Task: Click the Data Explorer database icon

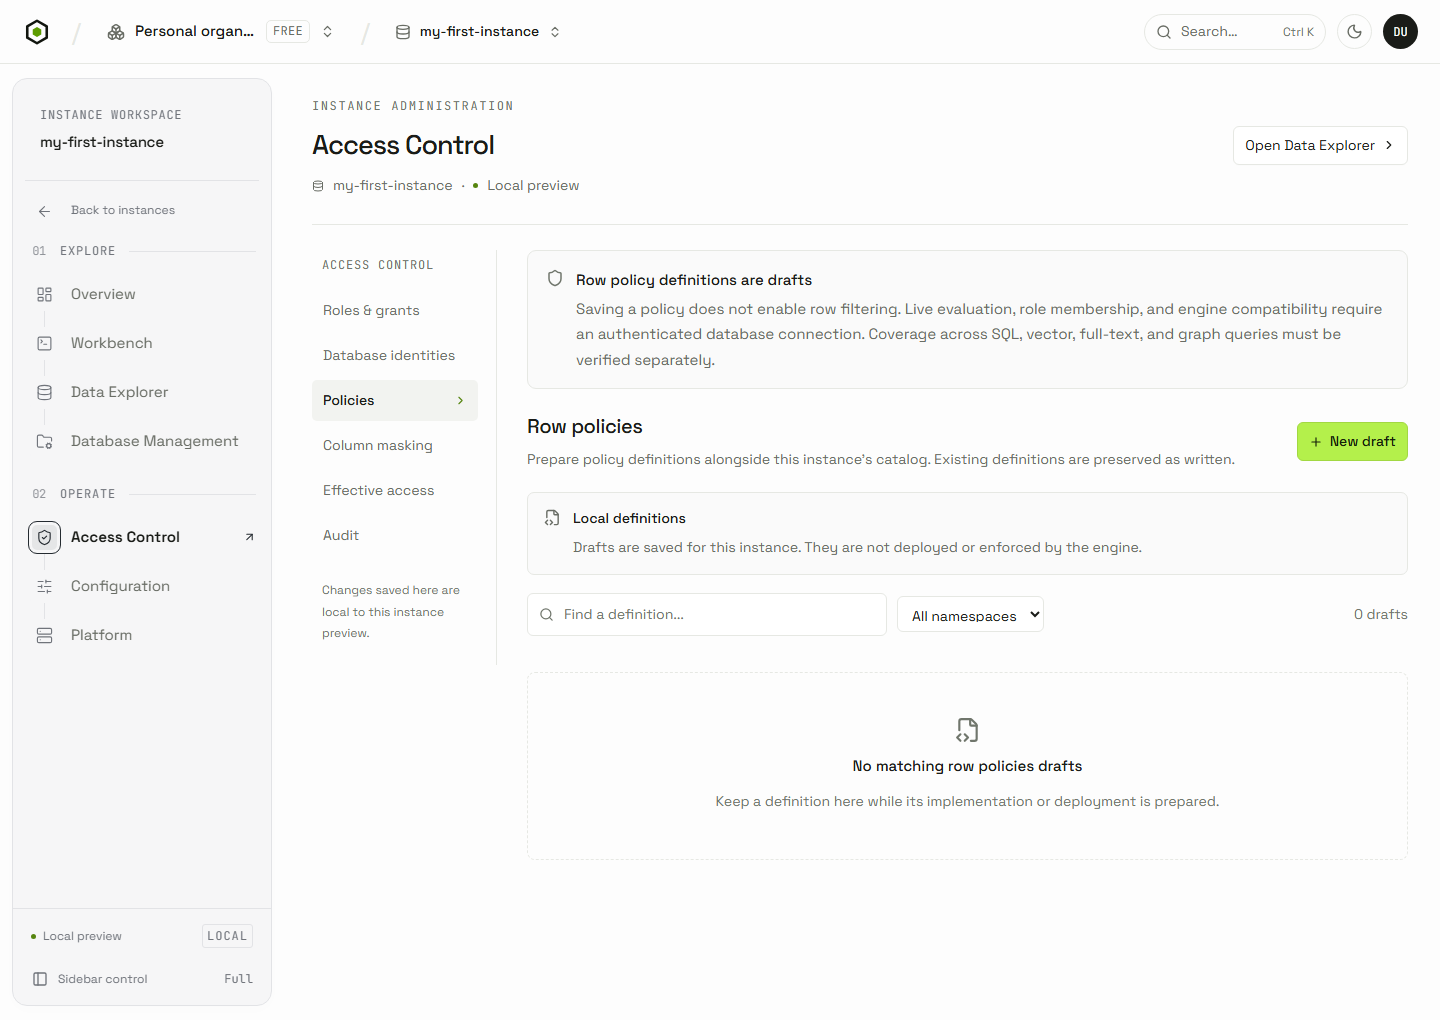Action: [x=44, y=392]
